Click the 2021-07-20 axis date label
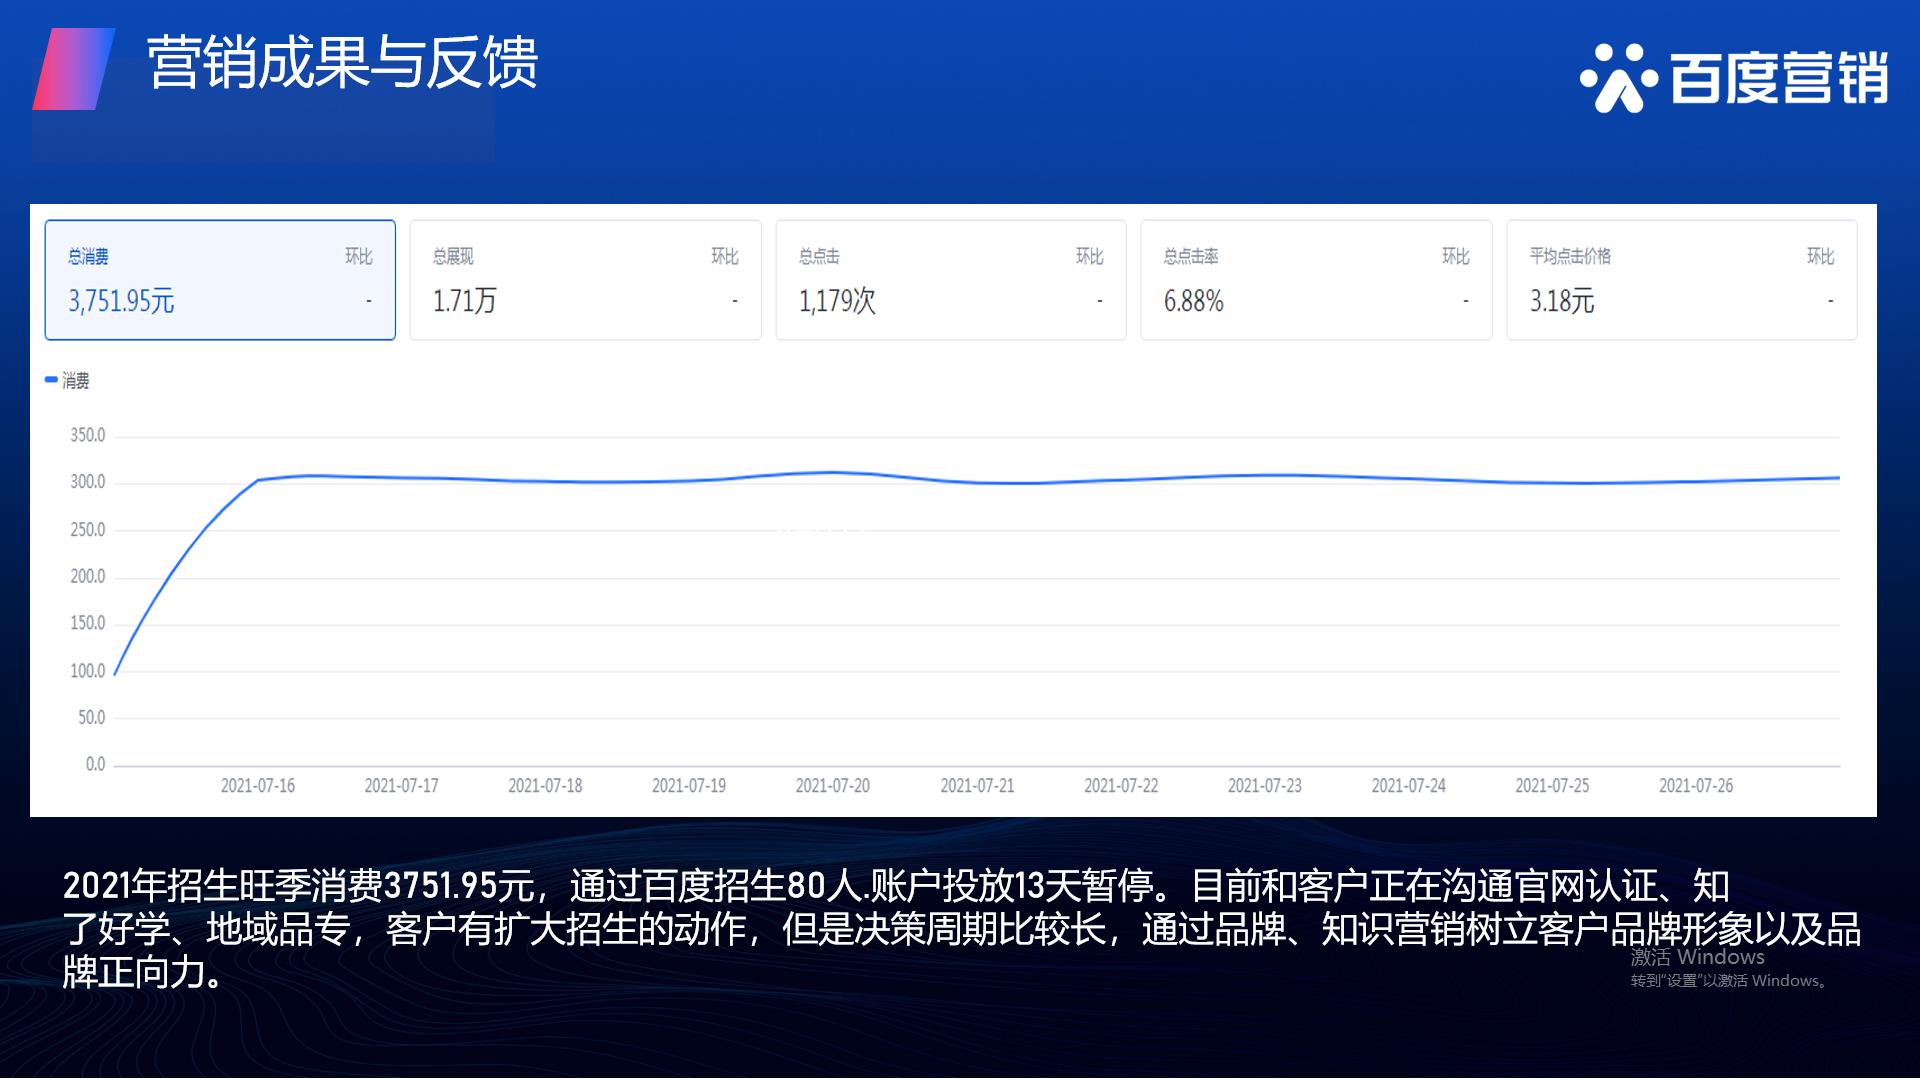 coord(833,786)
